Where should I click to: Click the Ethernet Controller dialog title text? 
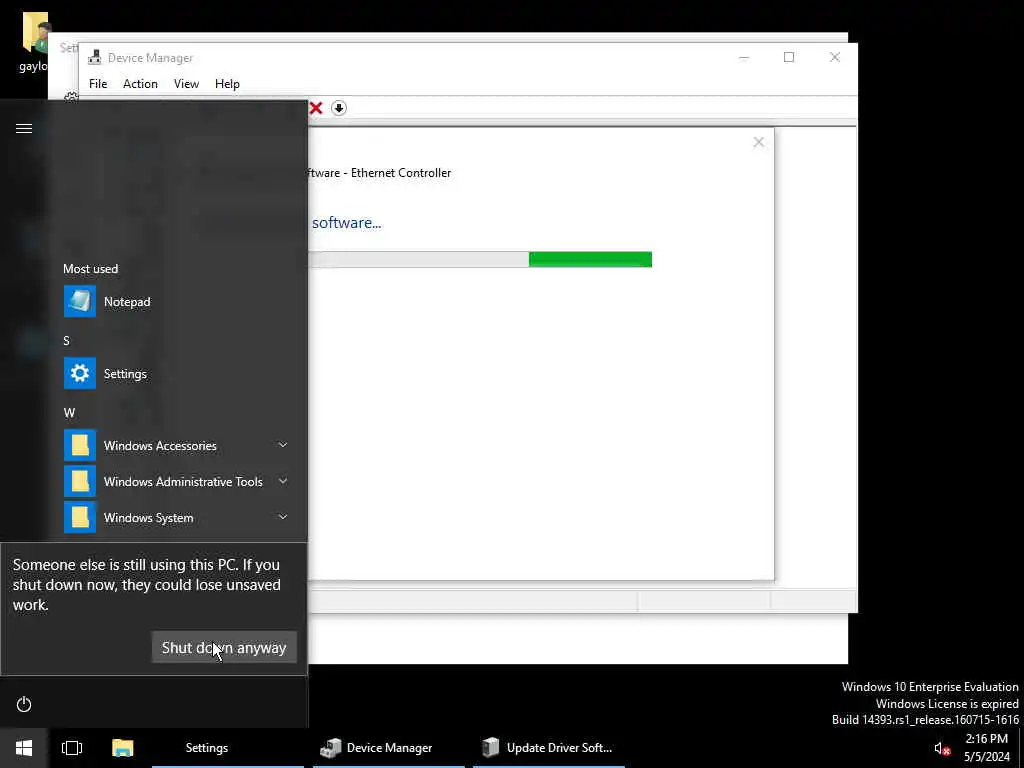(379, 173)
